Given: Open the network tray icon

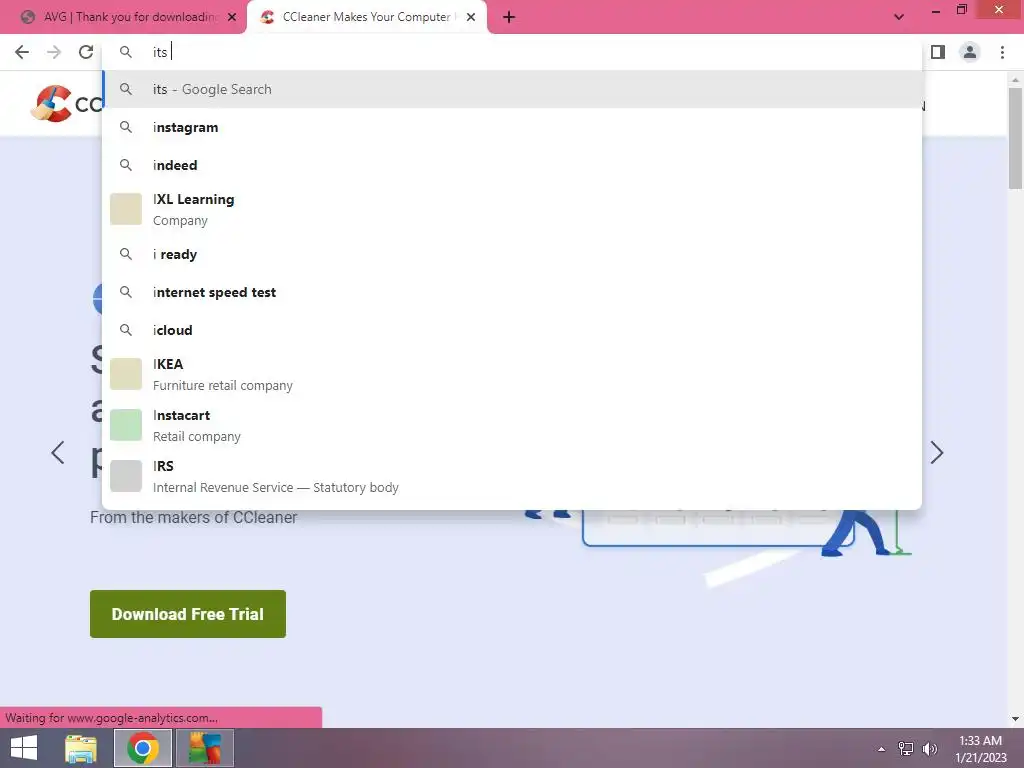Looking at the screenshot, I should (906, 749).
